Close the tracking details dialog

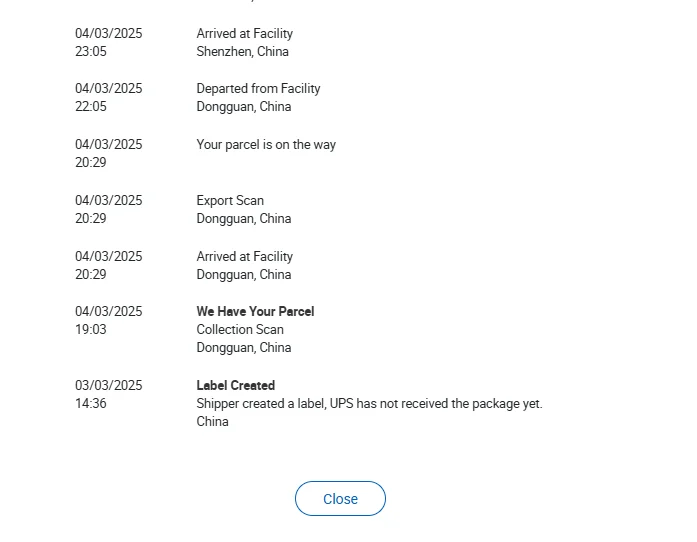pyautogui.click(x=340, y=499)
